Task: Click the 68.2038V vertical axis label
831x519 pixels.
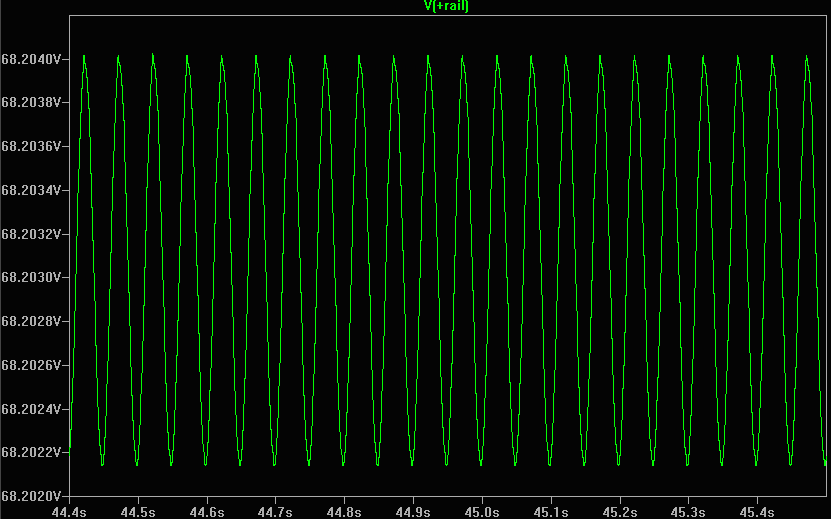Action: (x=31, y=102)
